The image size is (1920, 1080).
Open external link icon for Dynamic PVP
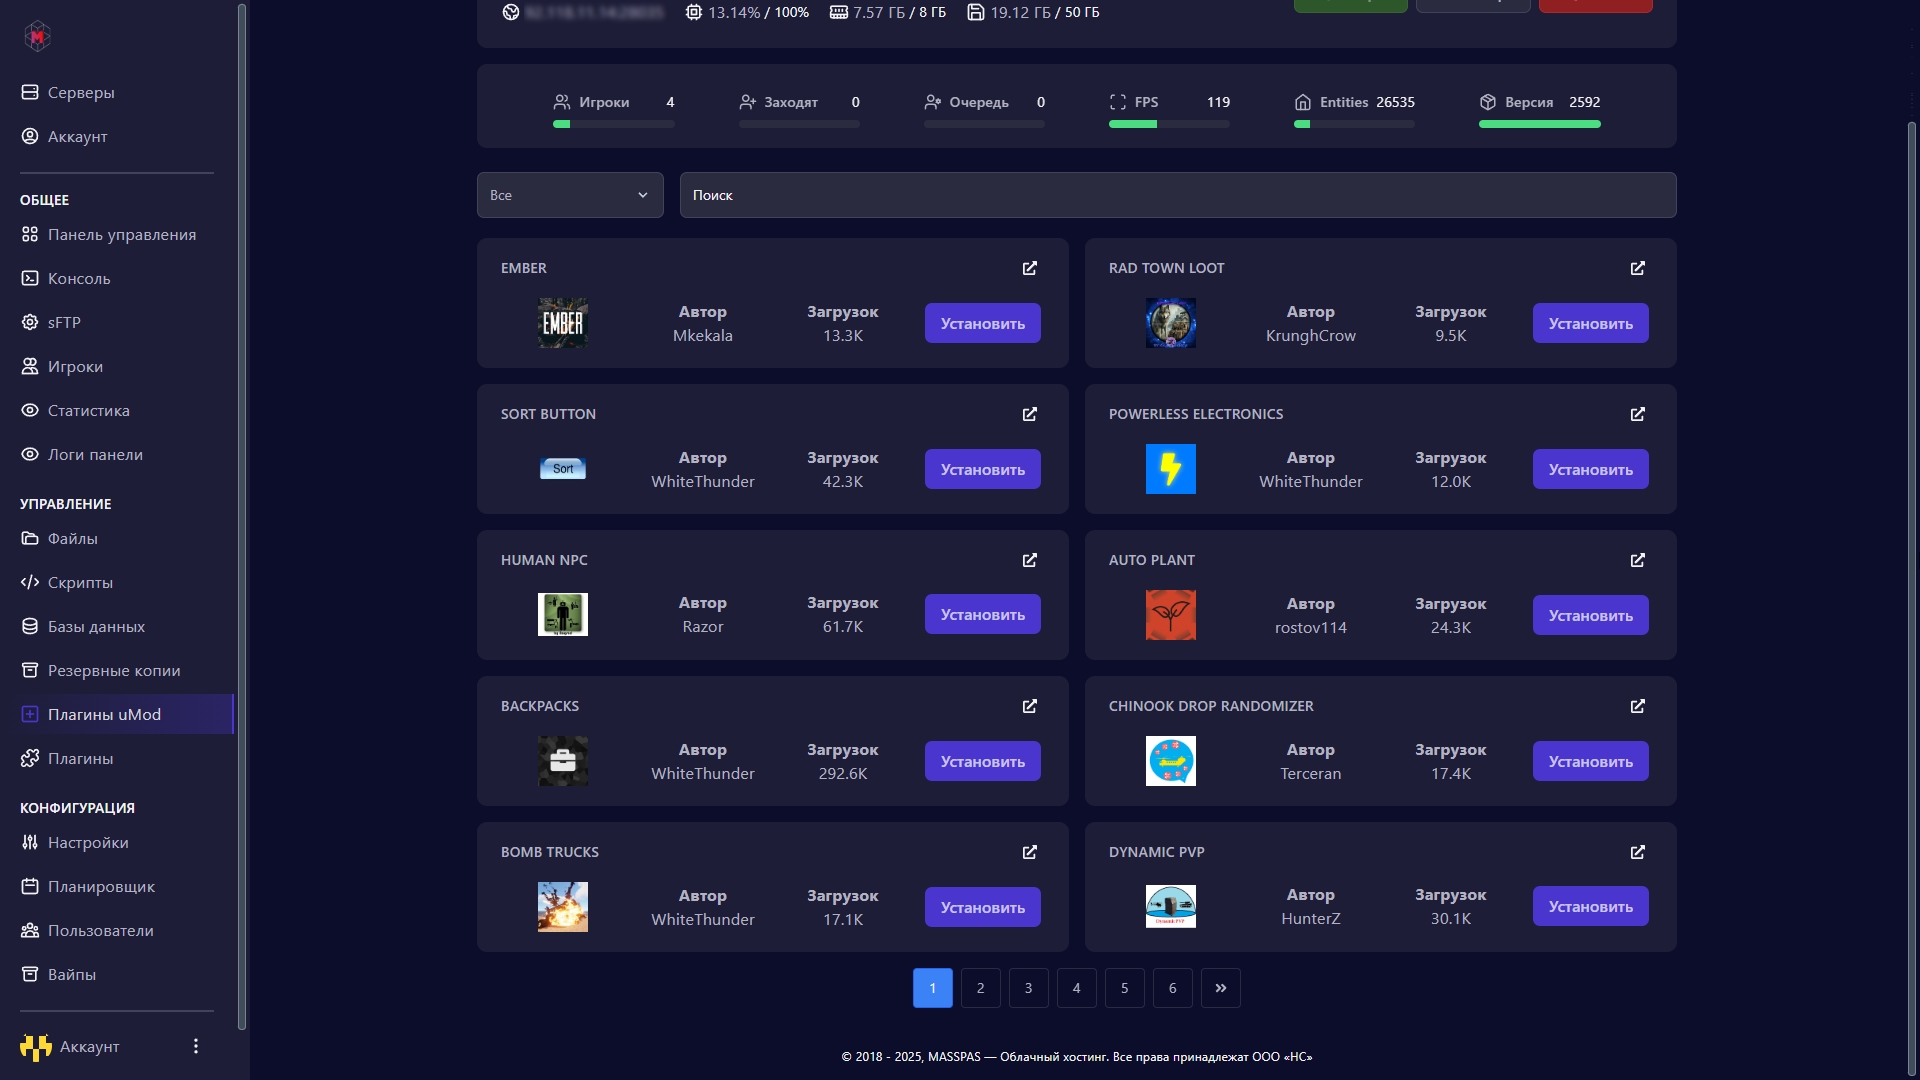1637,852
